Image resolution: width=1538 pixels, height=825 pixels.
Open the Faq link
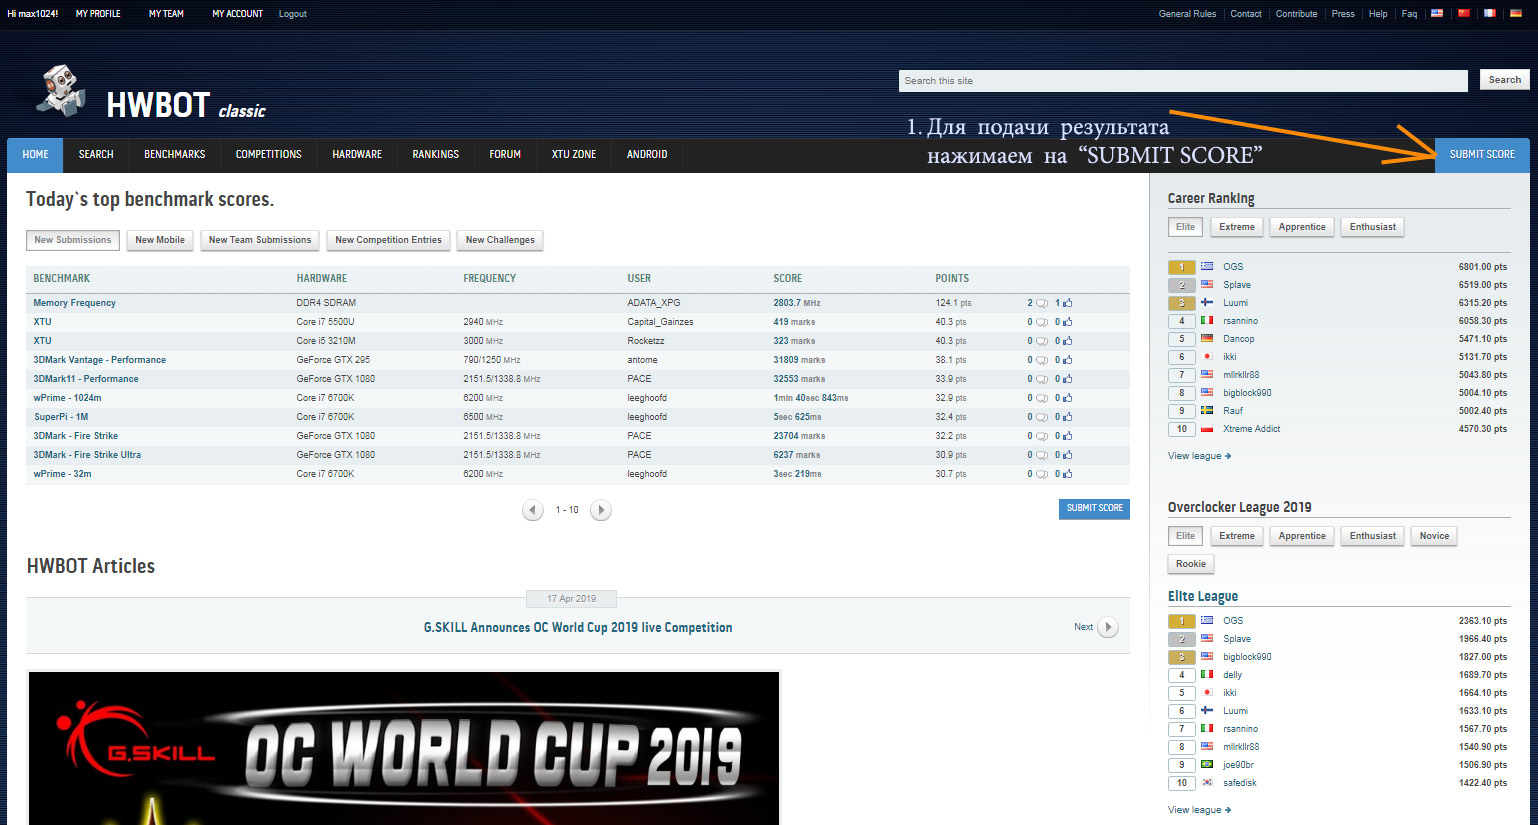tap(1409, 14)
